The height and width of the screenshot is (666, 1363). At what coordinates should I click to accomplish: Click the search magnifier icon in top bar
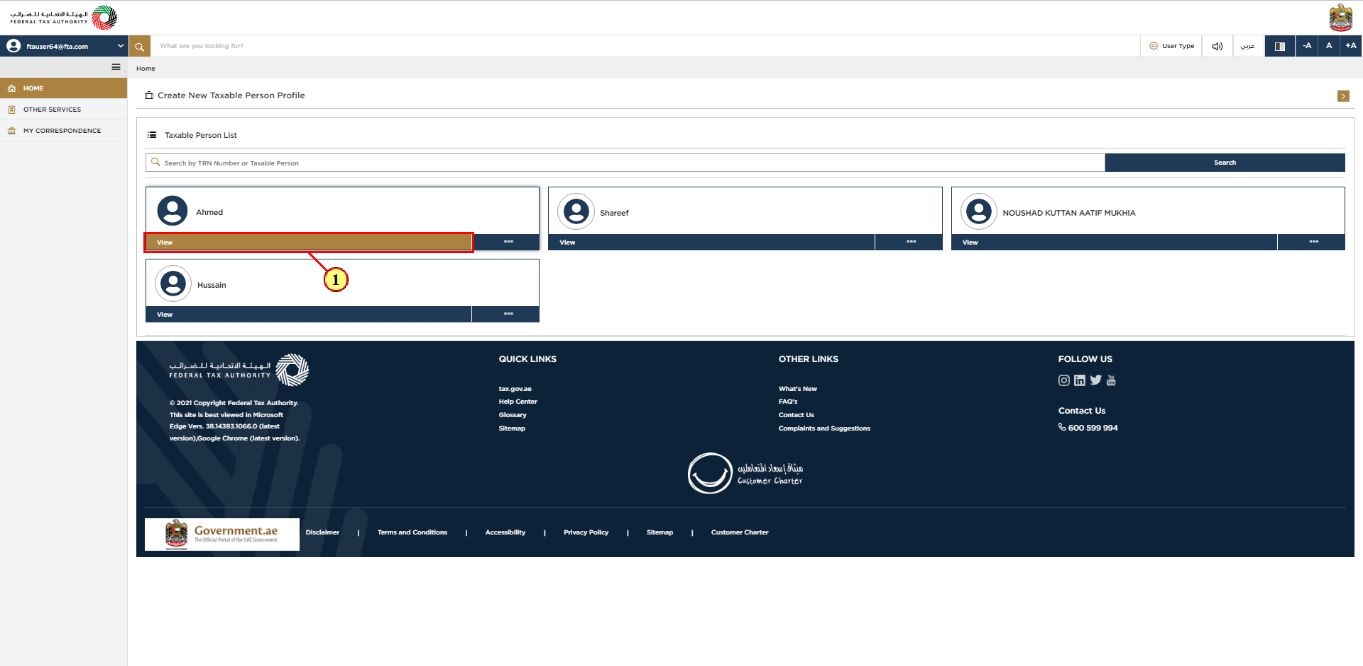click(140, 46)
